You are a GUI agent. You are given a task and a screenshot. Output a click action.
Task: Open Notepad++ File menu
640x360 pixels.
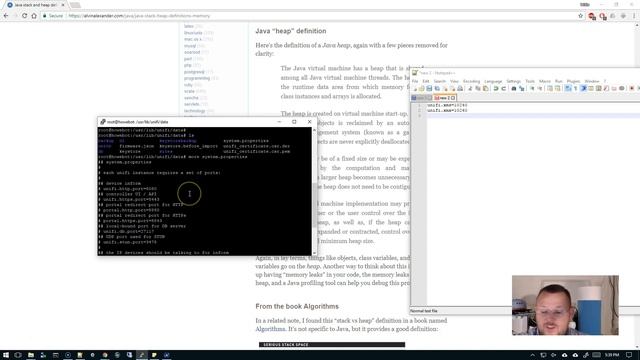415,81
